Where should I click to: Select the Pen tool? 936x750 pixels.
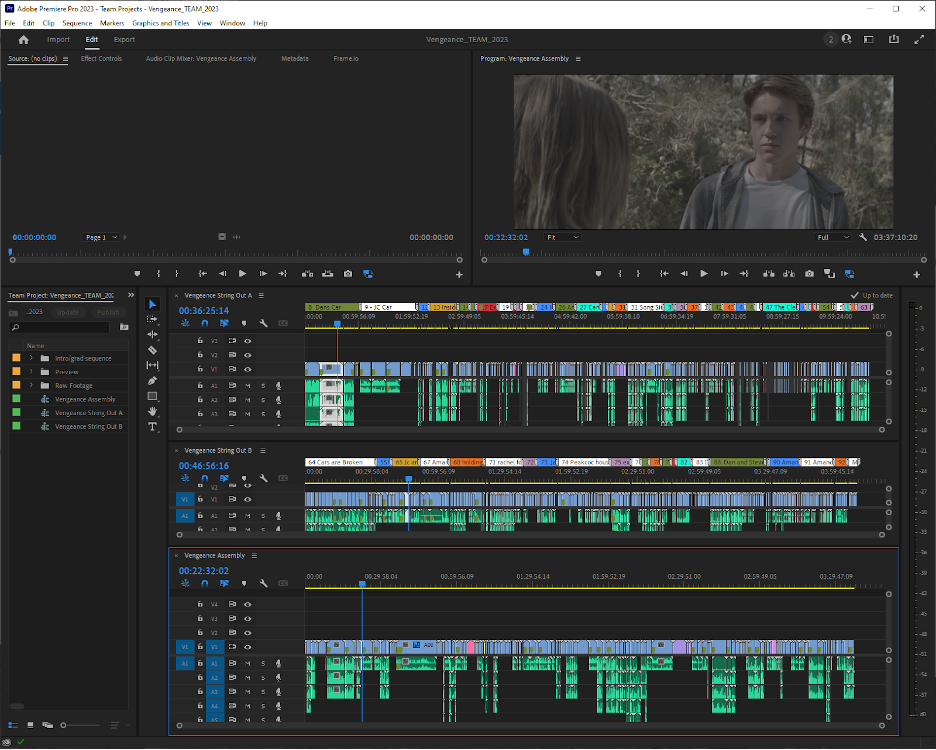[152, 380]
